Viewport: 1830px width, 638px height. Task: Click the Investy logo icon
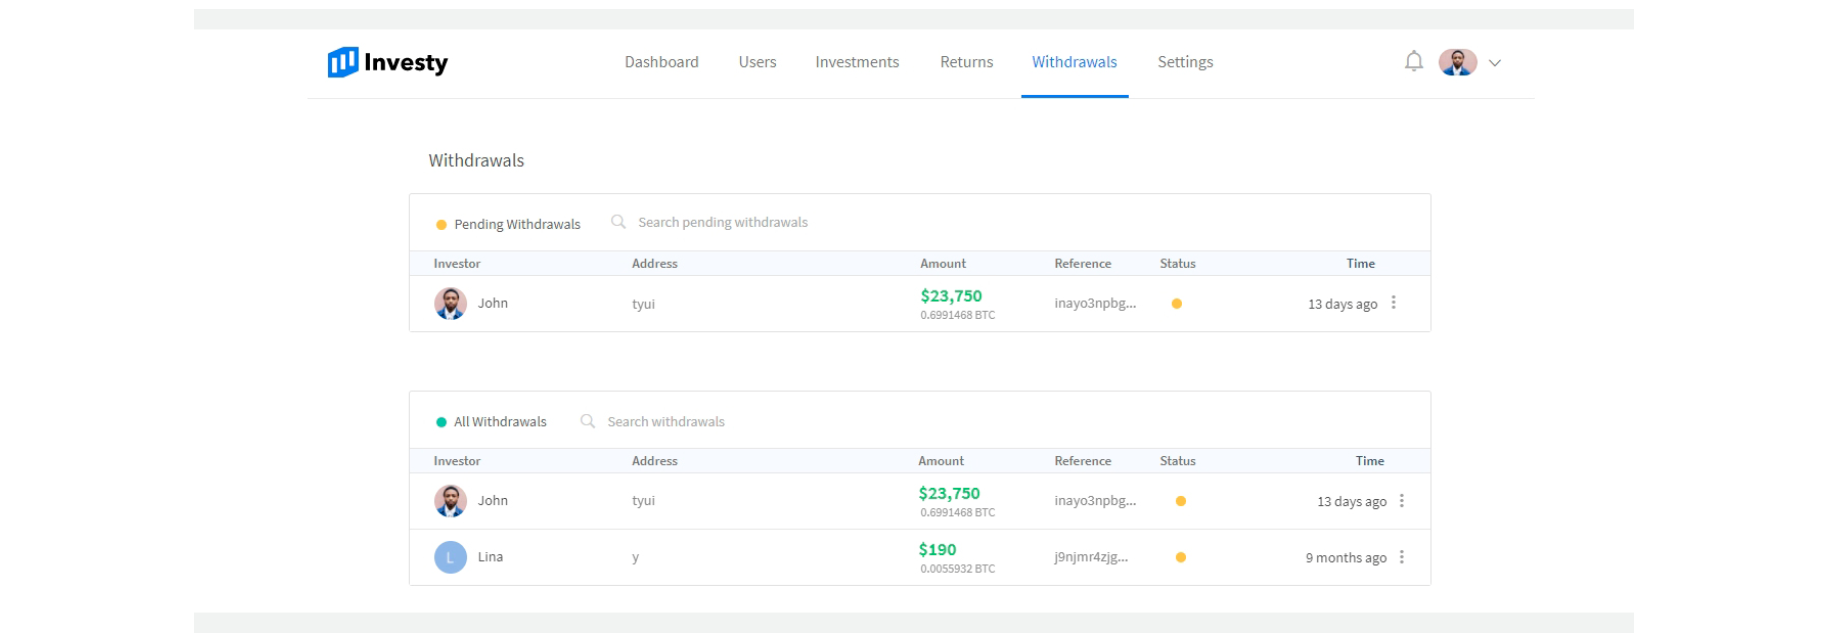pos(342,62)
